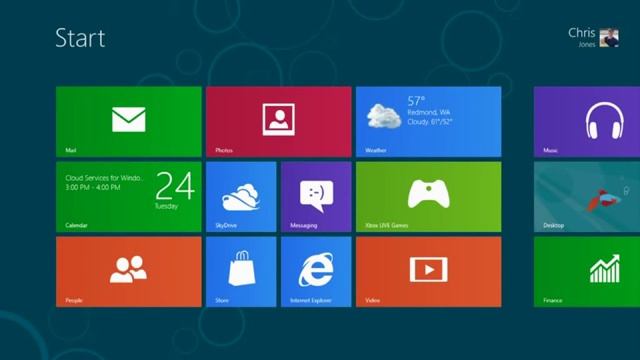Switch to the Desktop tile
The width and height of the screenshot is (640, 360).
587,197
